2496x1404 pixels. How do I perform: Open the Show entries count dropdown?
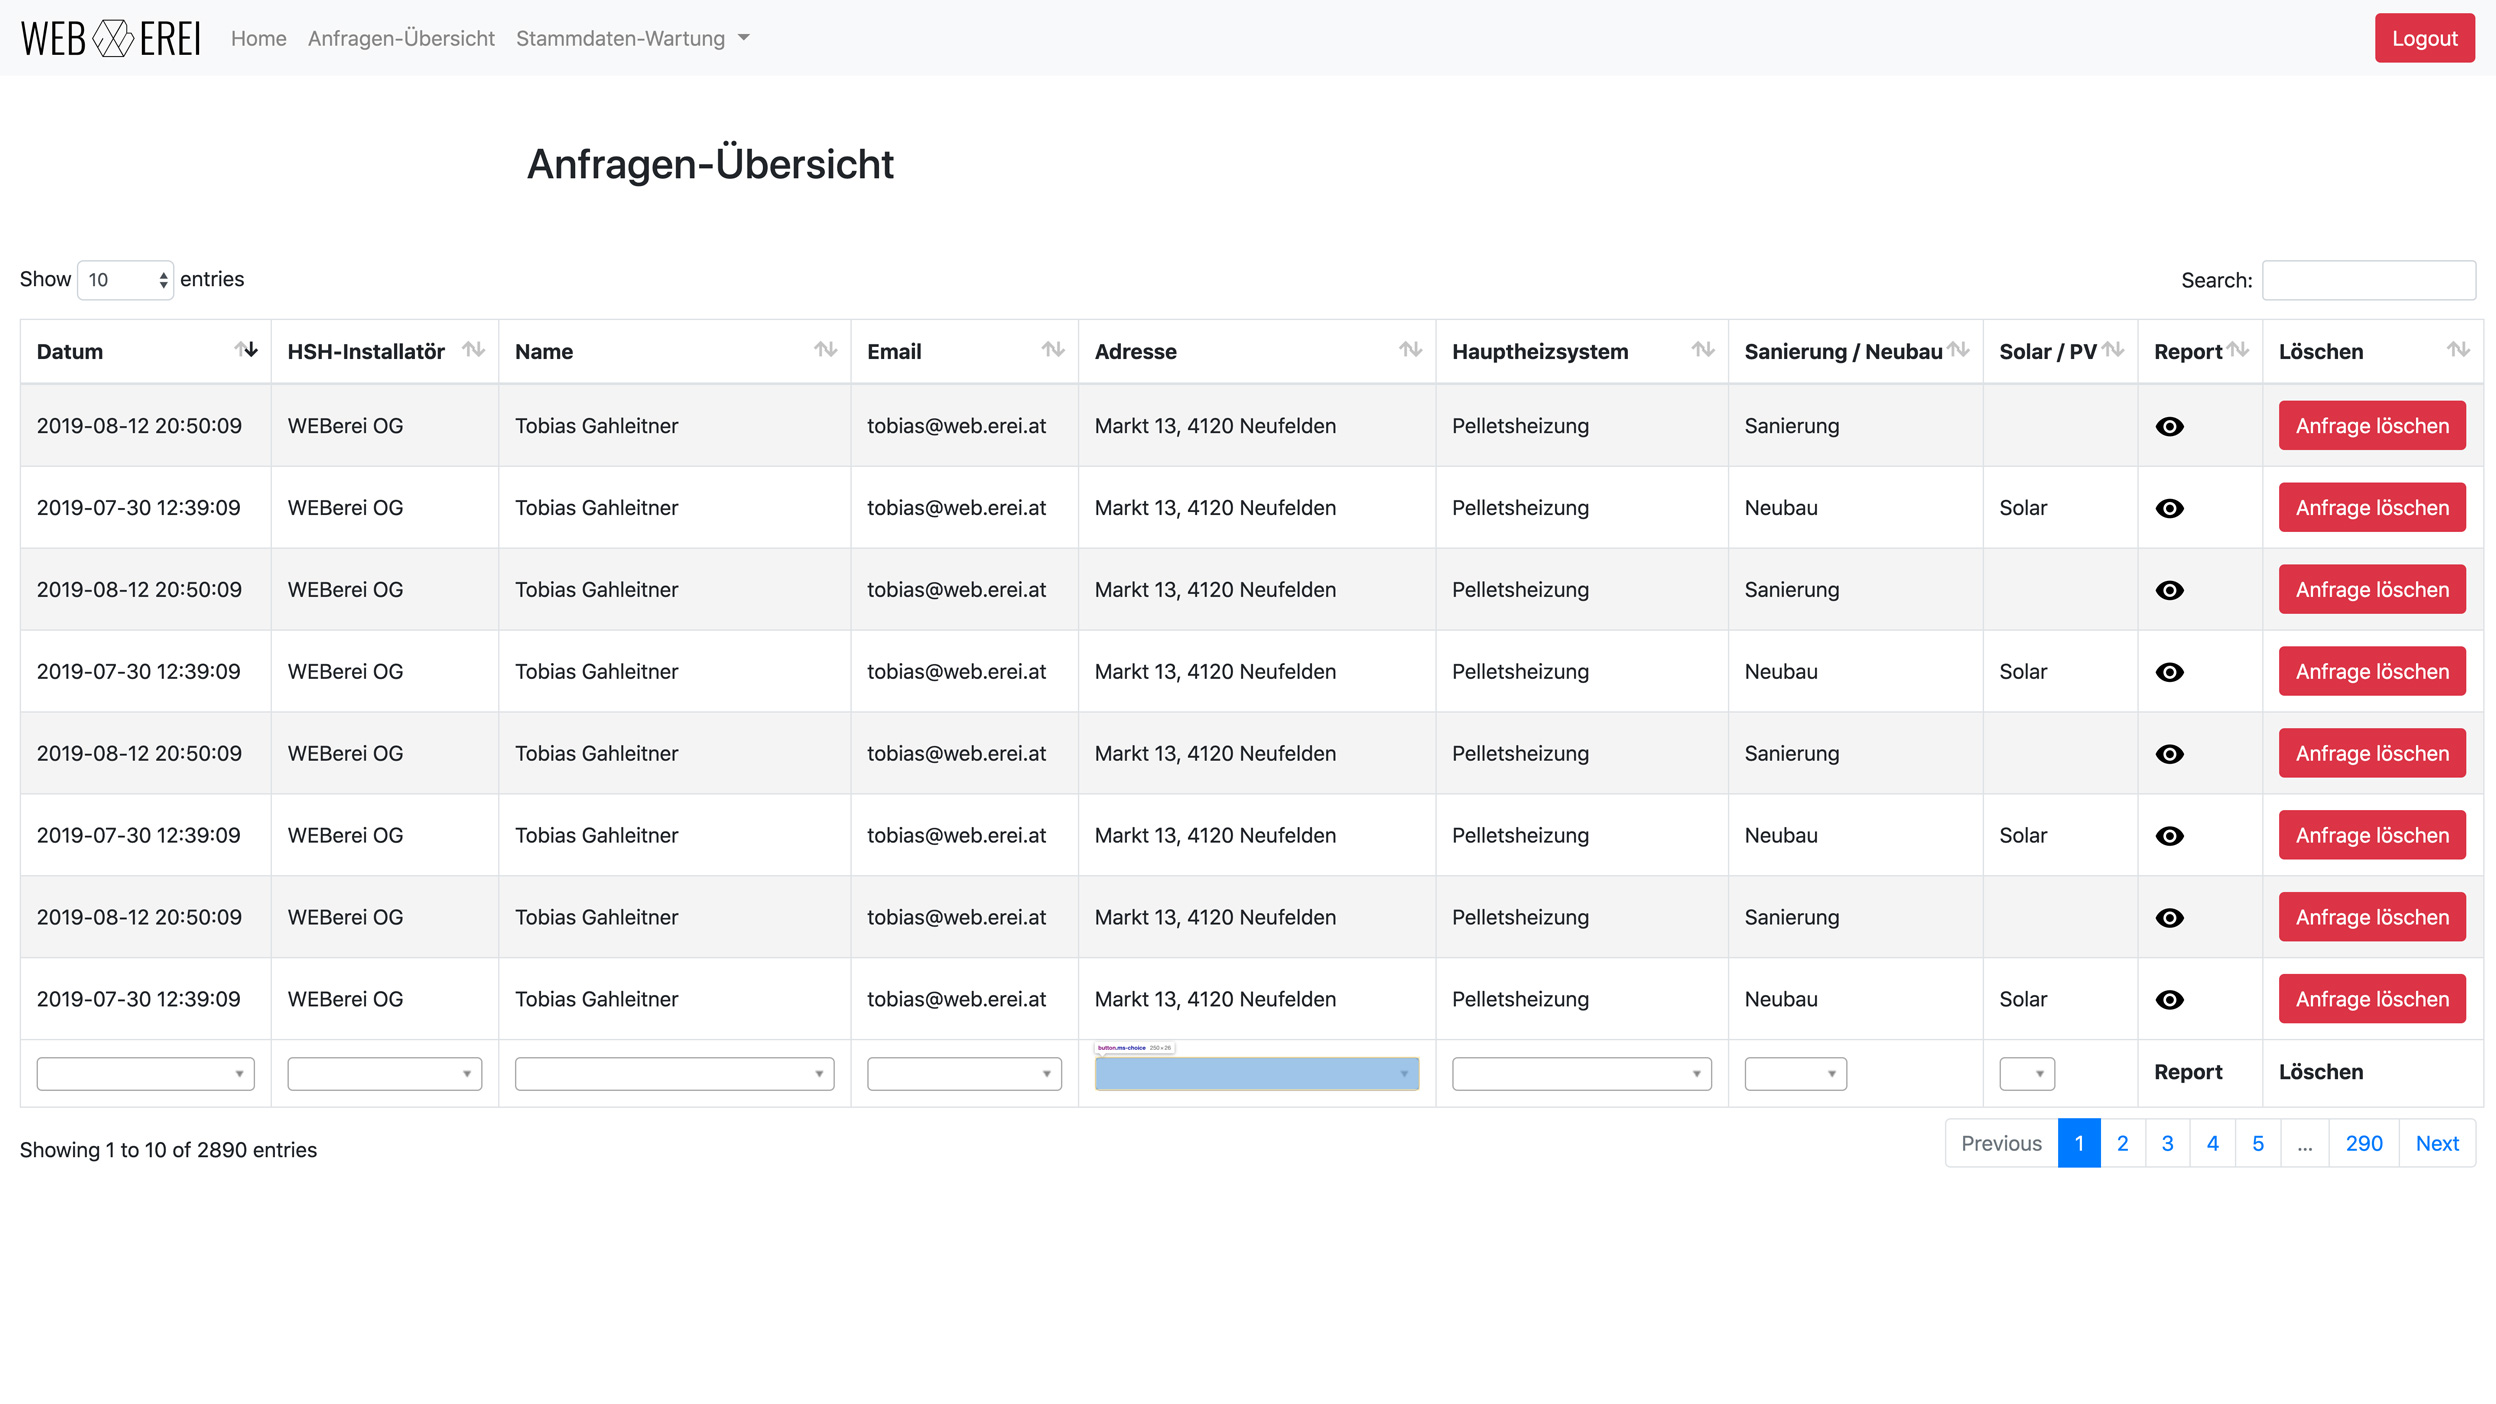tap(125, 280)
